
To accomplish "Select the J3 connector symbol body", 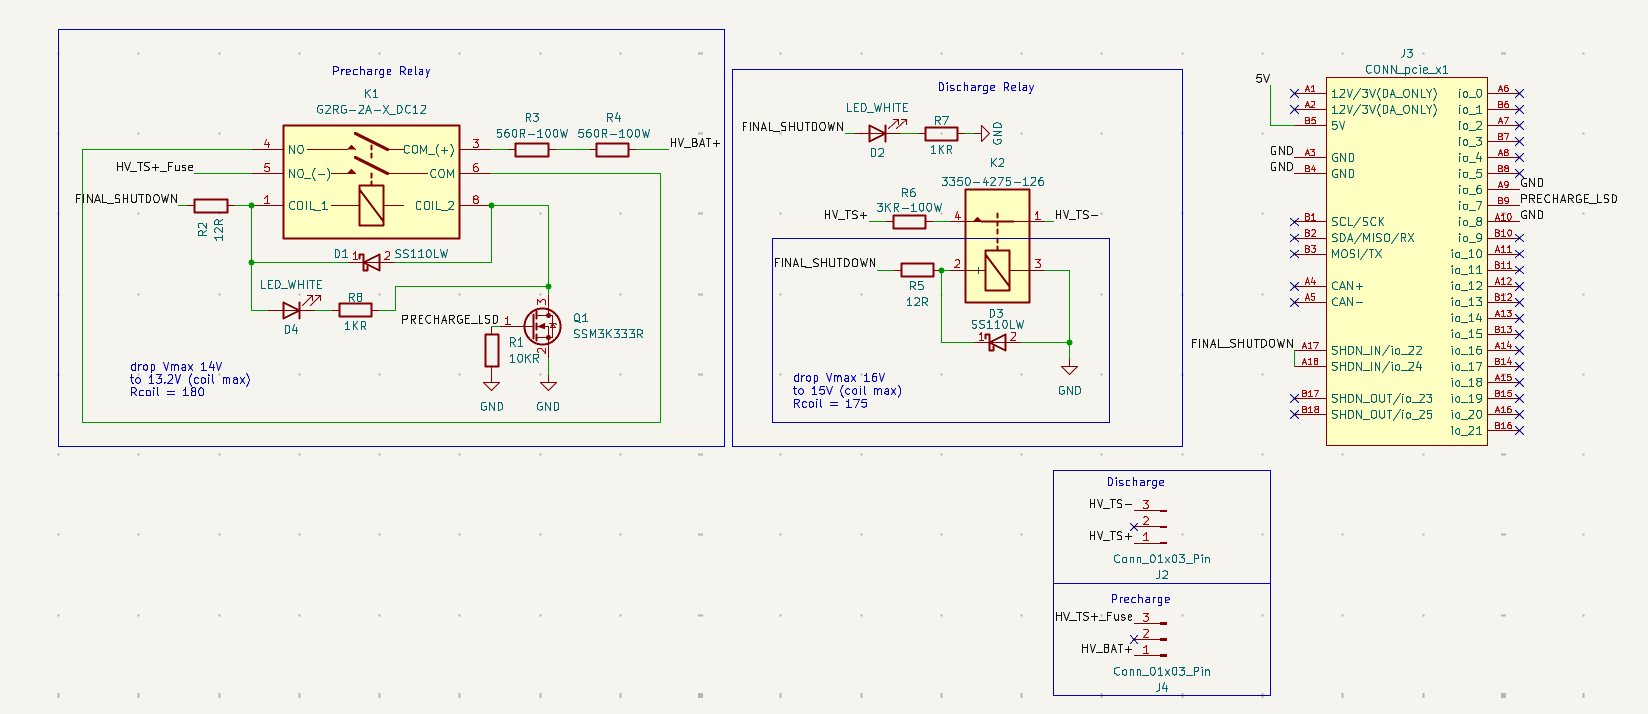I will pyautogui.click(x=1406, y=261).
